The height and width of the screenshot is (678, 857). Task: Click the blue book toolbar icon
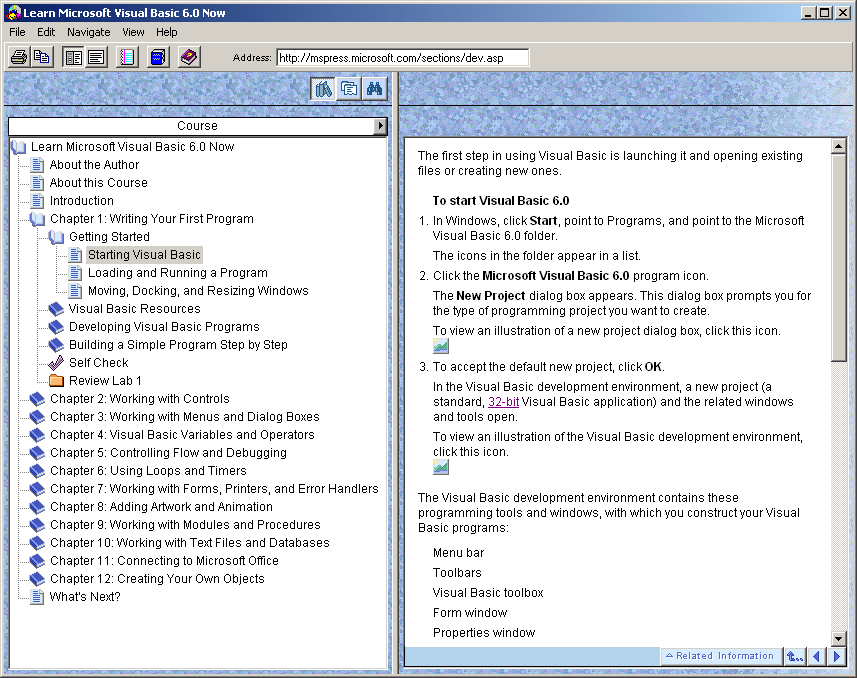point(159,57)
